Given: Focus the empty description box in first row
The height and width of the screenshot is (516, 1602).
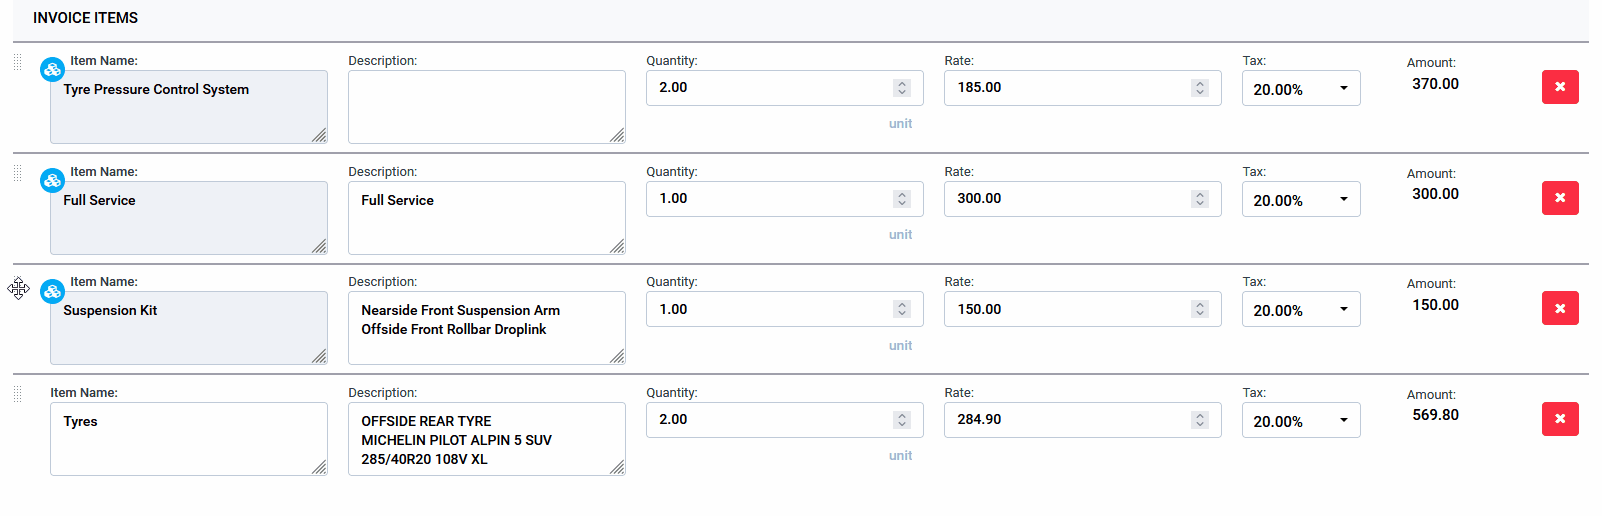Looking at the screenshot, I should click(x=486, y=106).
